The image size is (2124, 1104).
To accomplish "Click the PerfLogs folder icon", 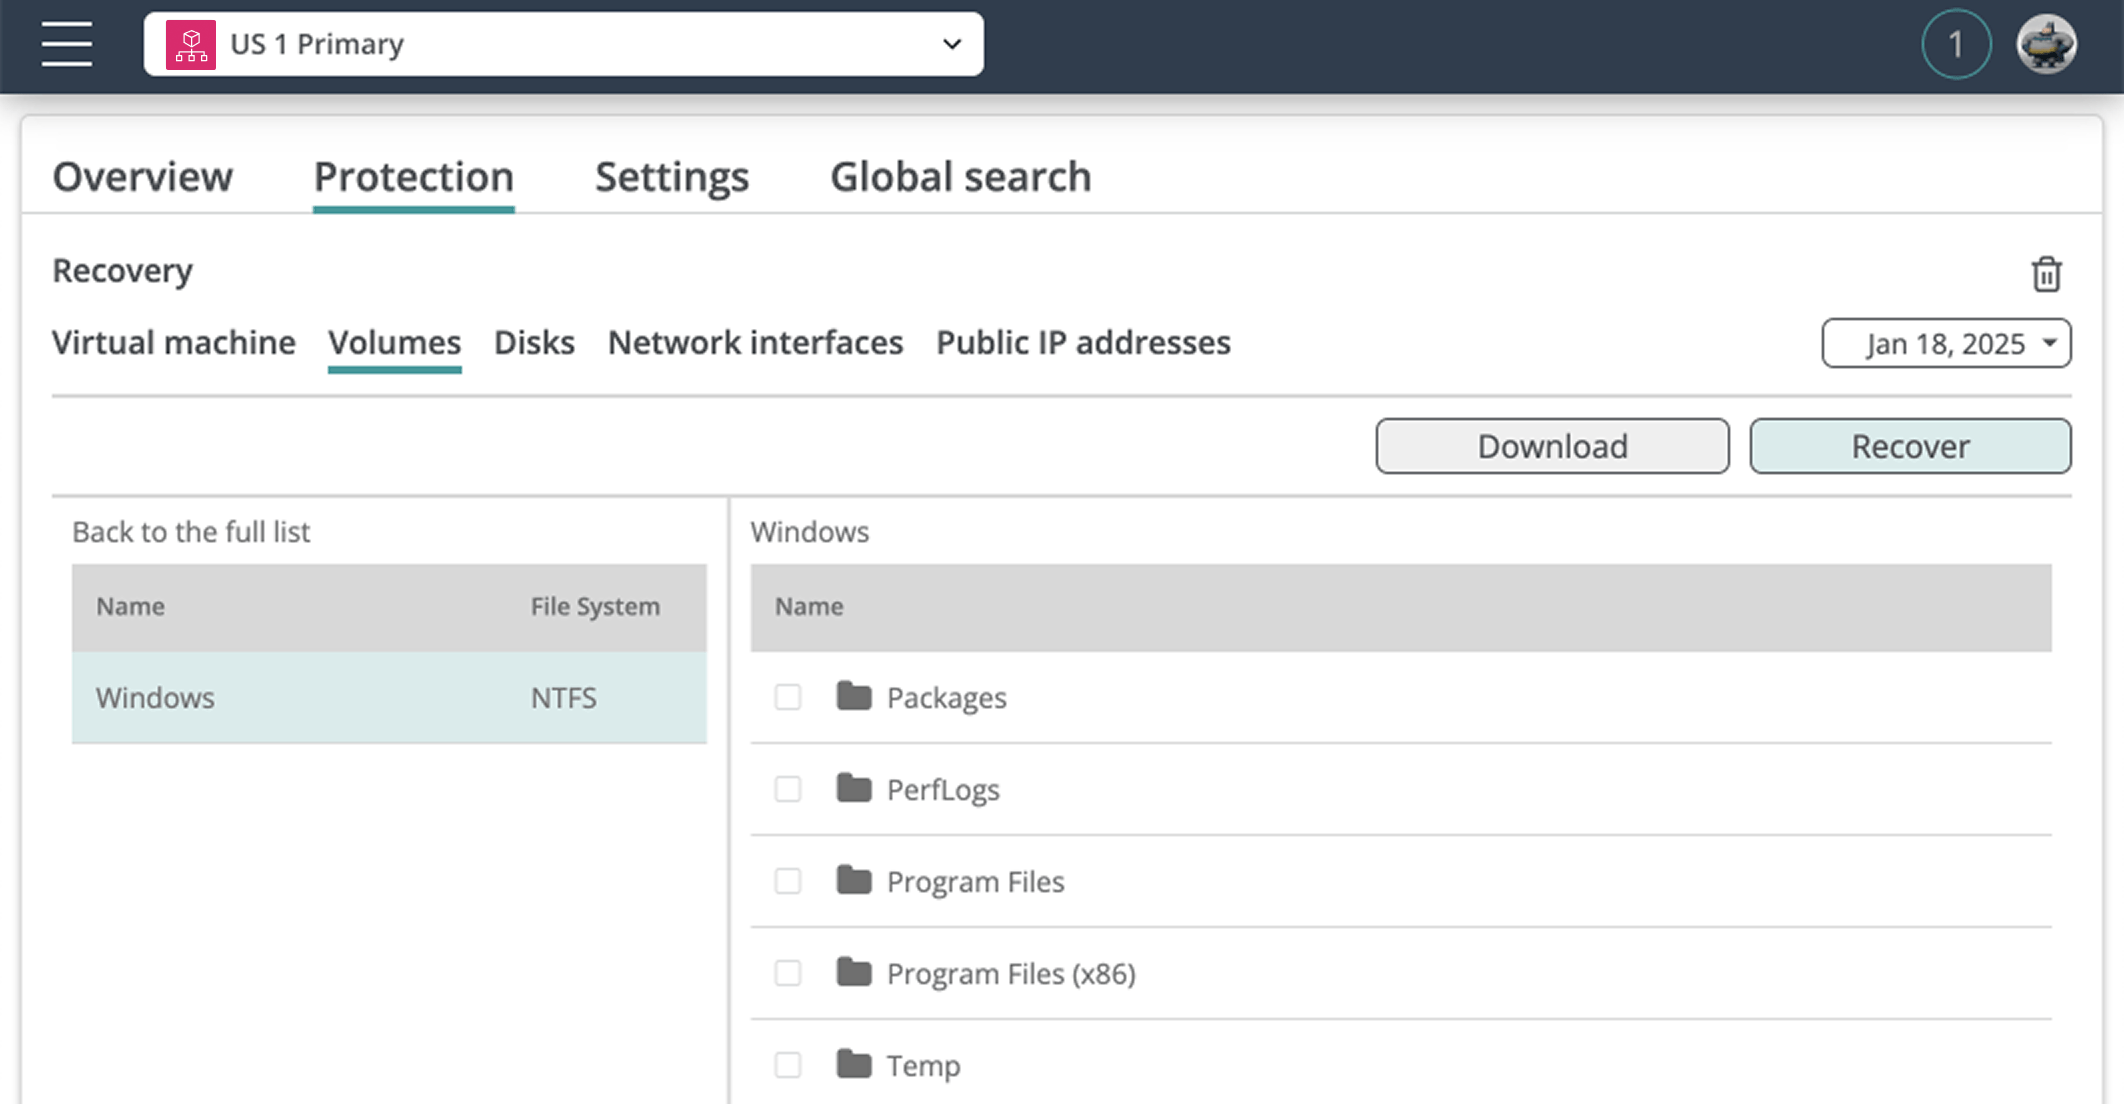I will point(853,788).
